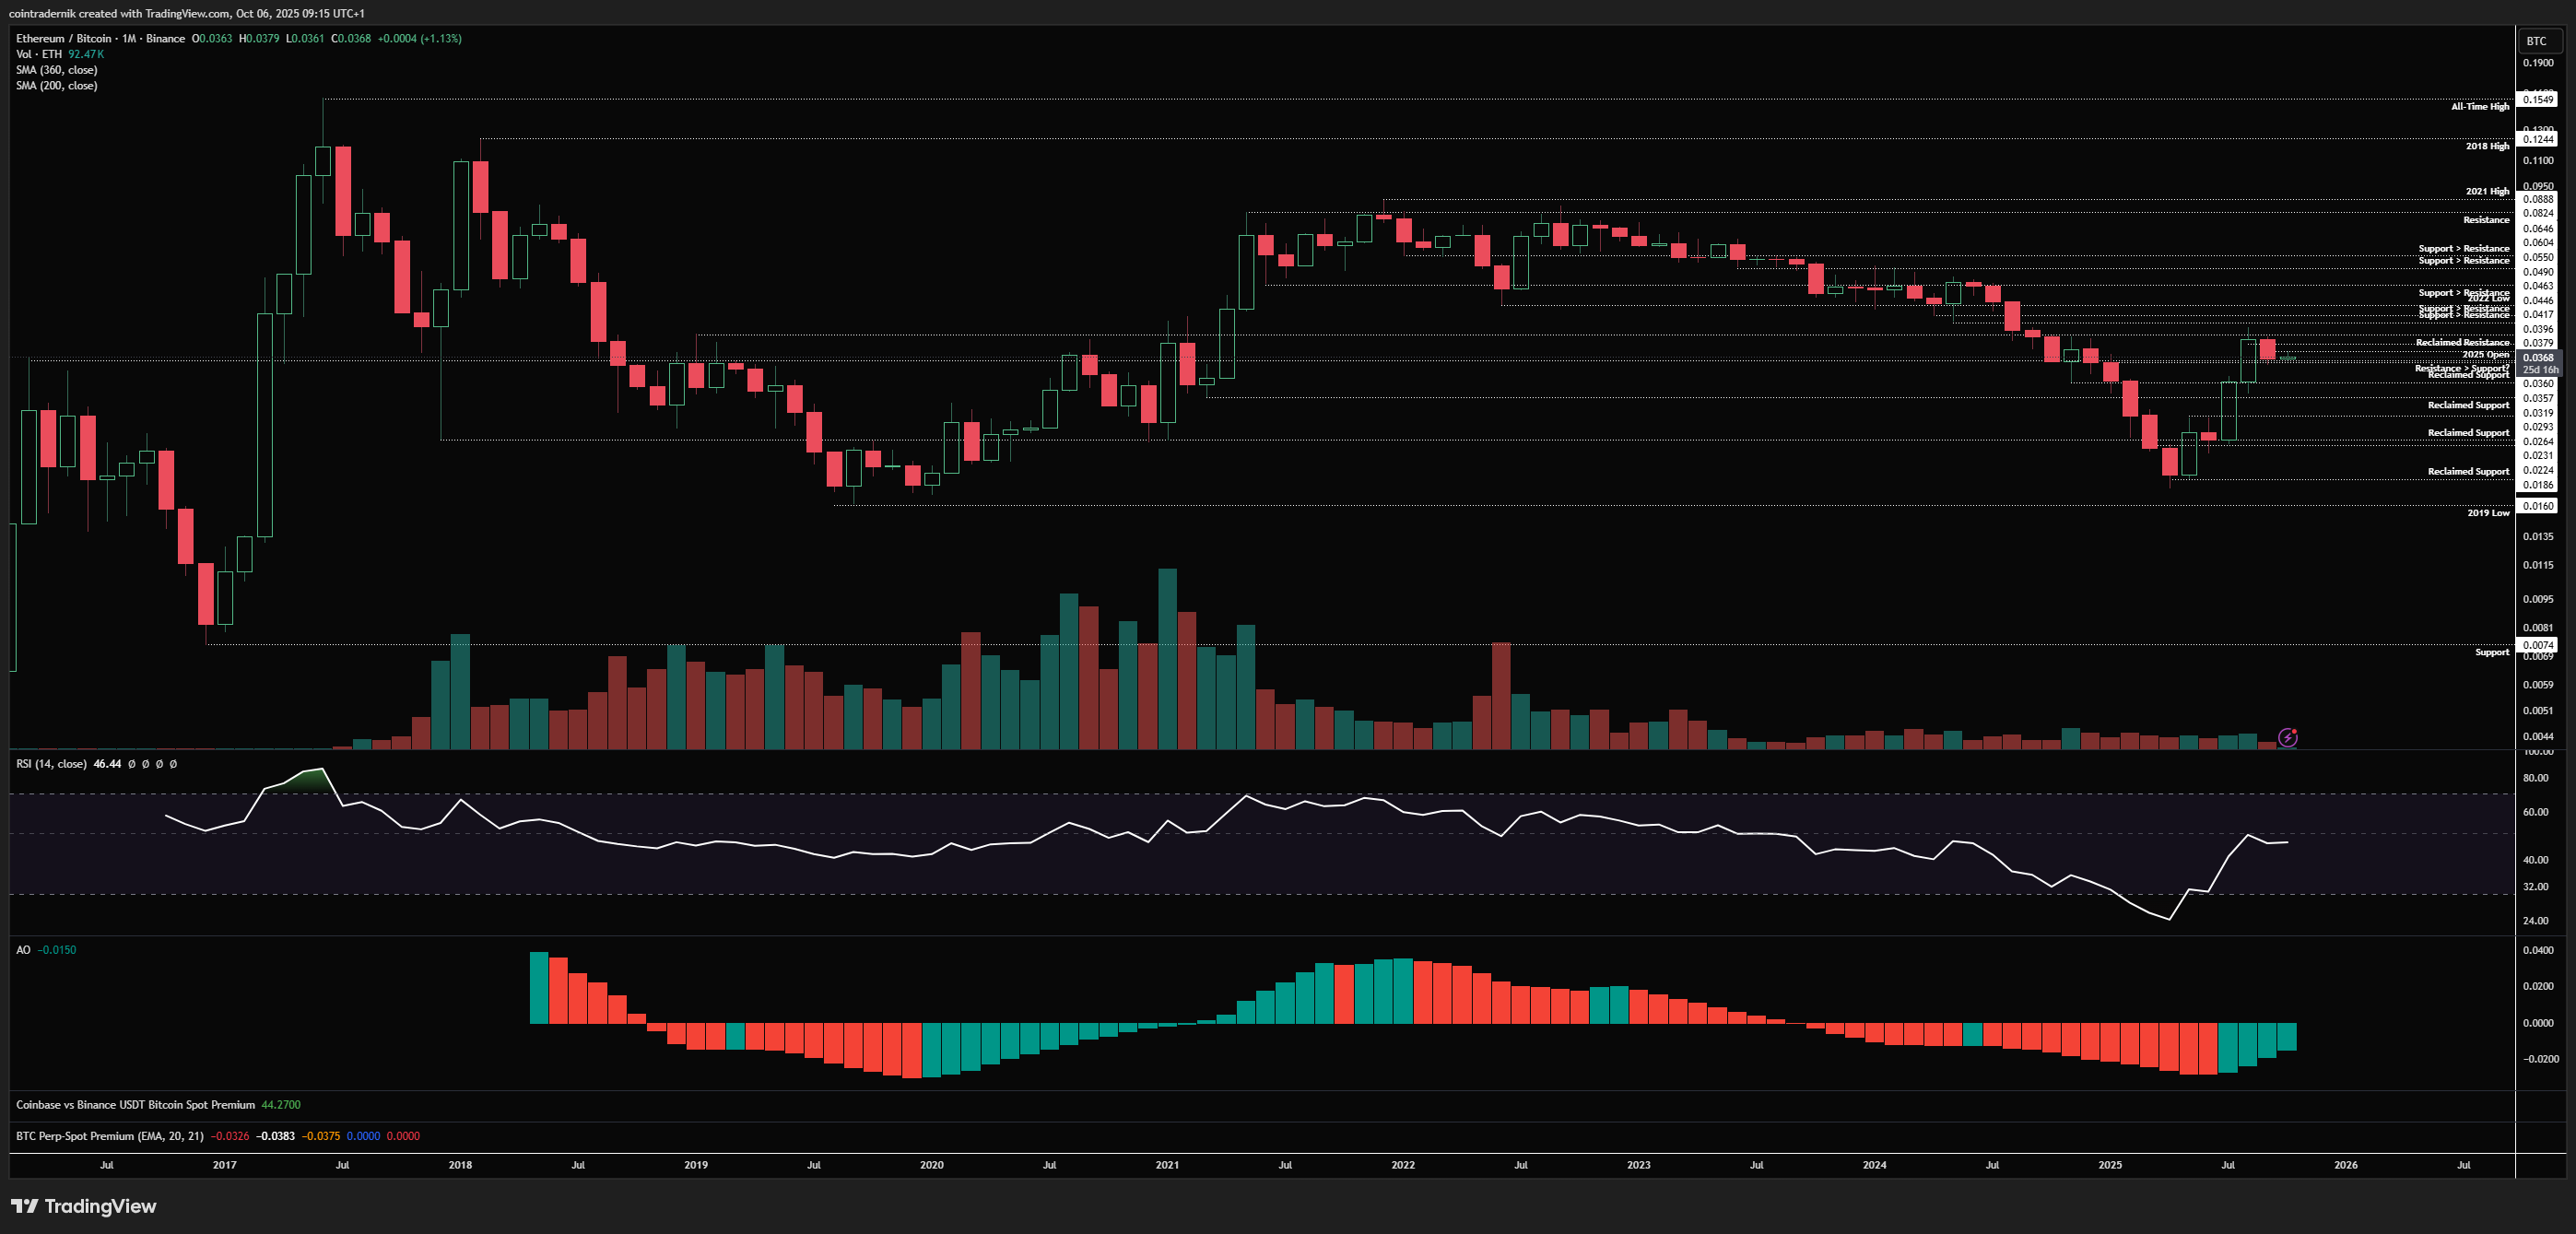Select the BTC Perp-Spot Premium legend

pyautogui.click(x=109, y=1136)
